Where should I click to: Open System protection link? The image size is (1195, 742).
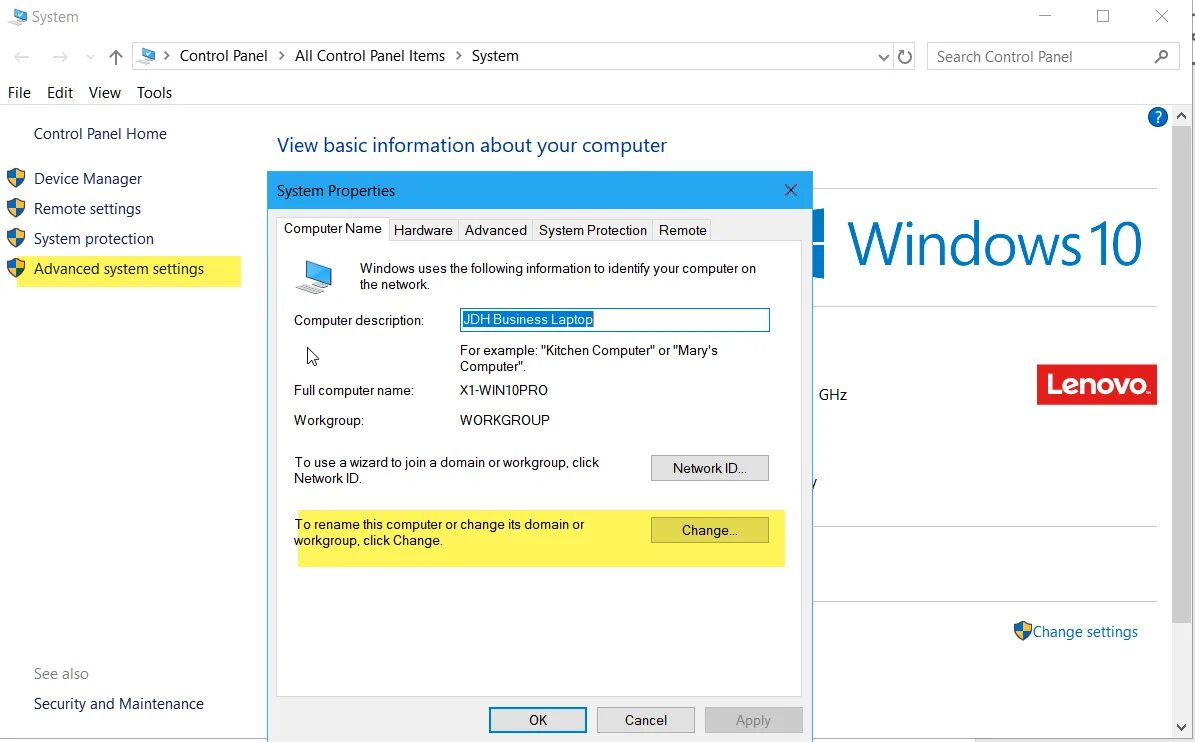[94, 238]
